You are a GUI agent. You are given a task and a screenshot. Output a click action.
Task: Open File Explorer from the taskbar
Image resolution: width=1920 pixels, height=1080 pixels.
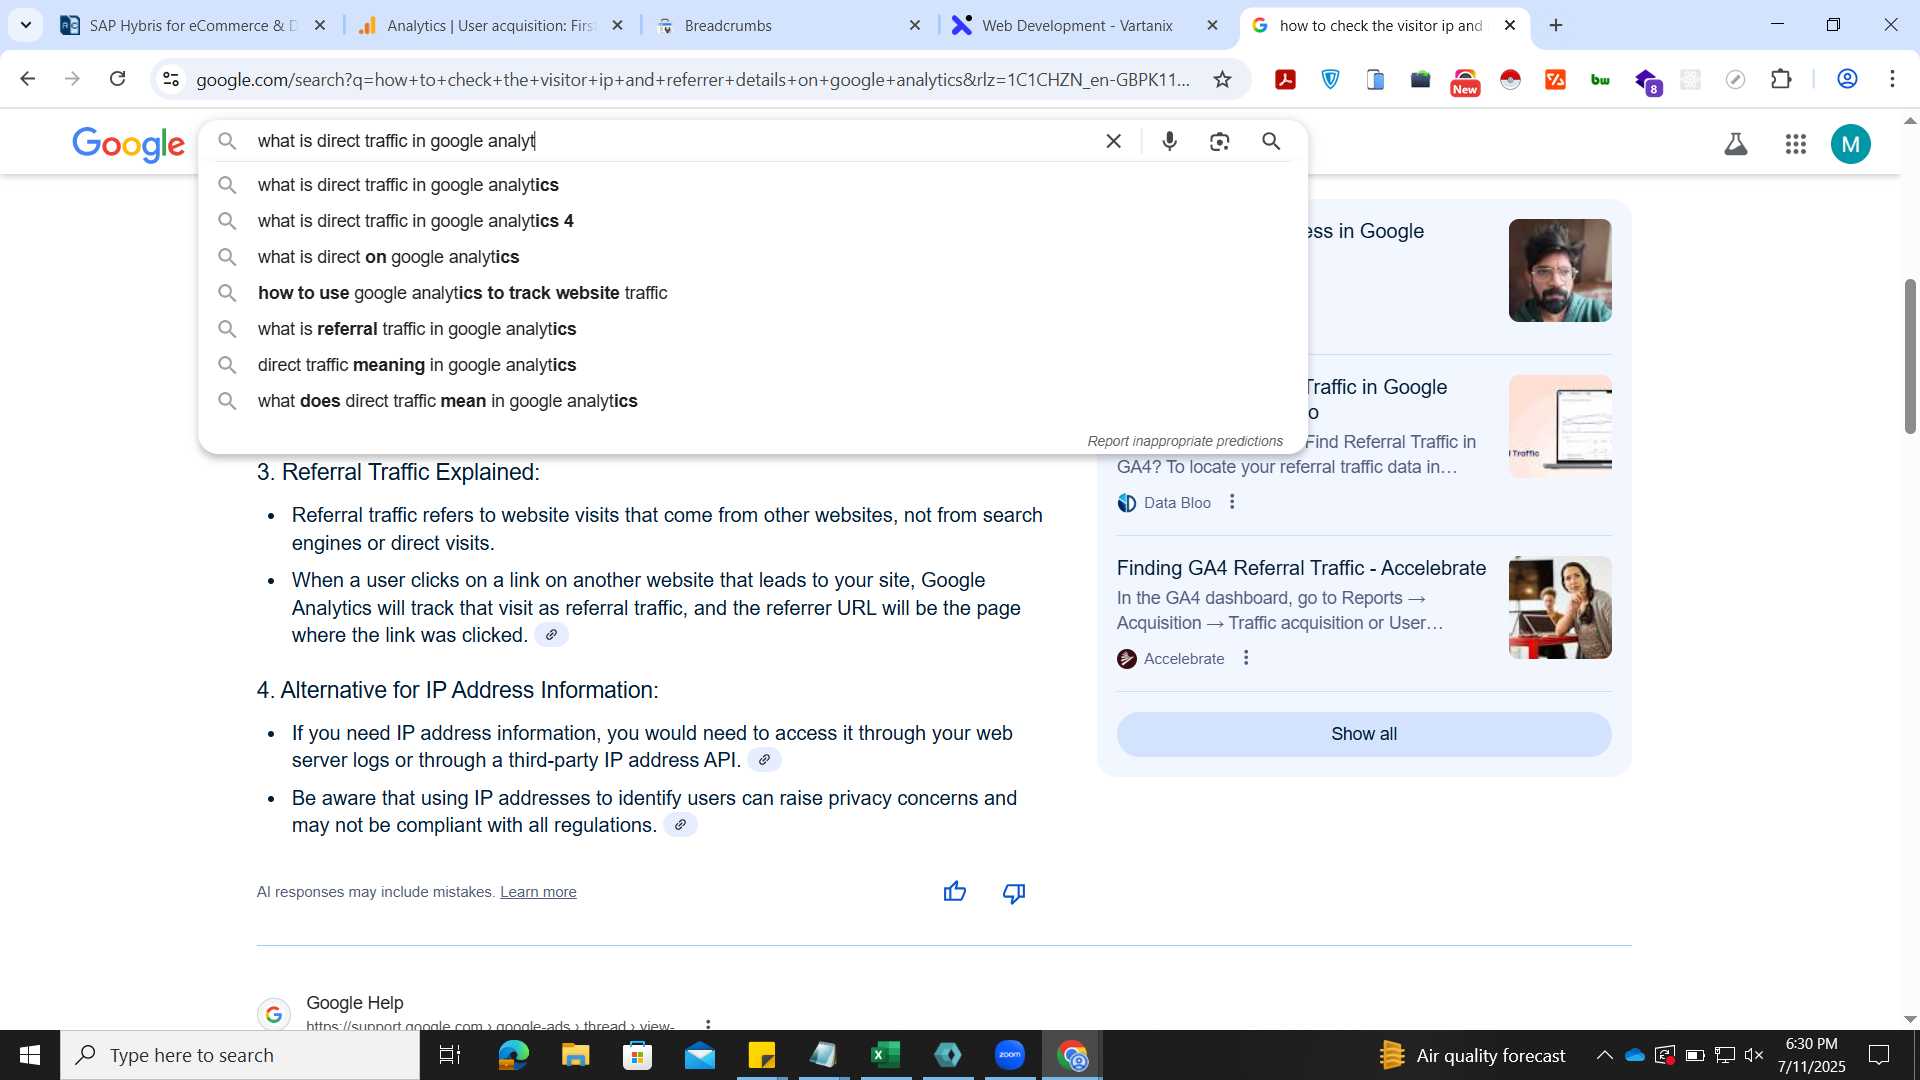pos(575,1055)
